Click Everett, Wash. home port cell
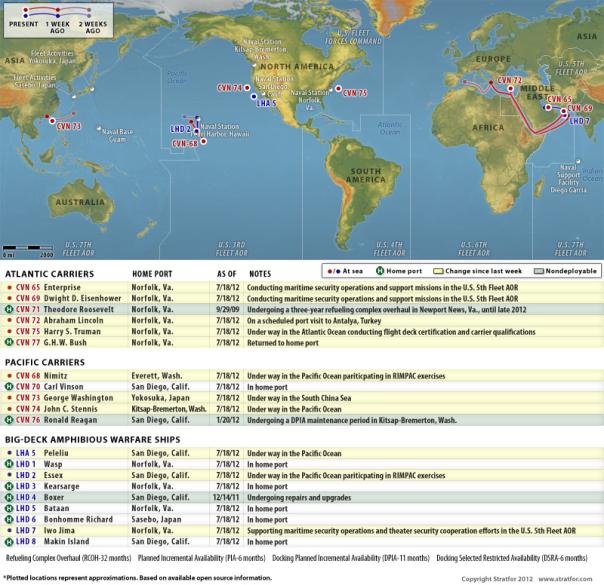The image size is (604, 585). point(157,375)
